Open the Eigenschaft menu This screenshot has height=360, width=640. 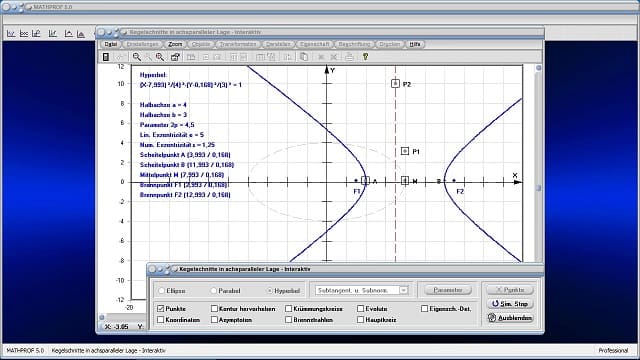point(314,44)
